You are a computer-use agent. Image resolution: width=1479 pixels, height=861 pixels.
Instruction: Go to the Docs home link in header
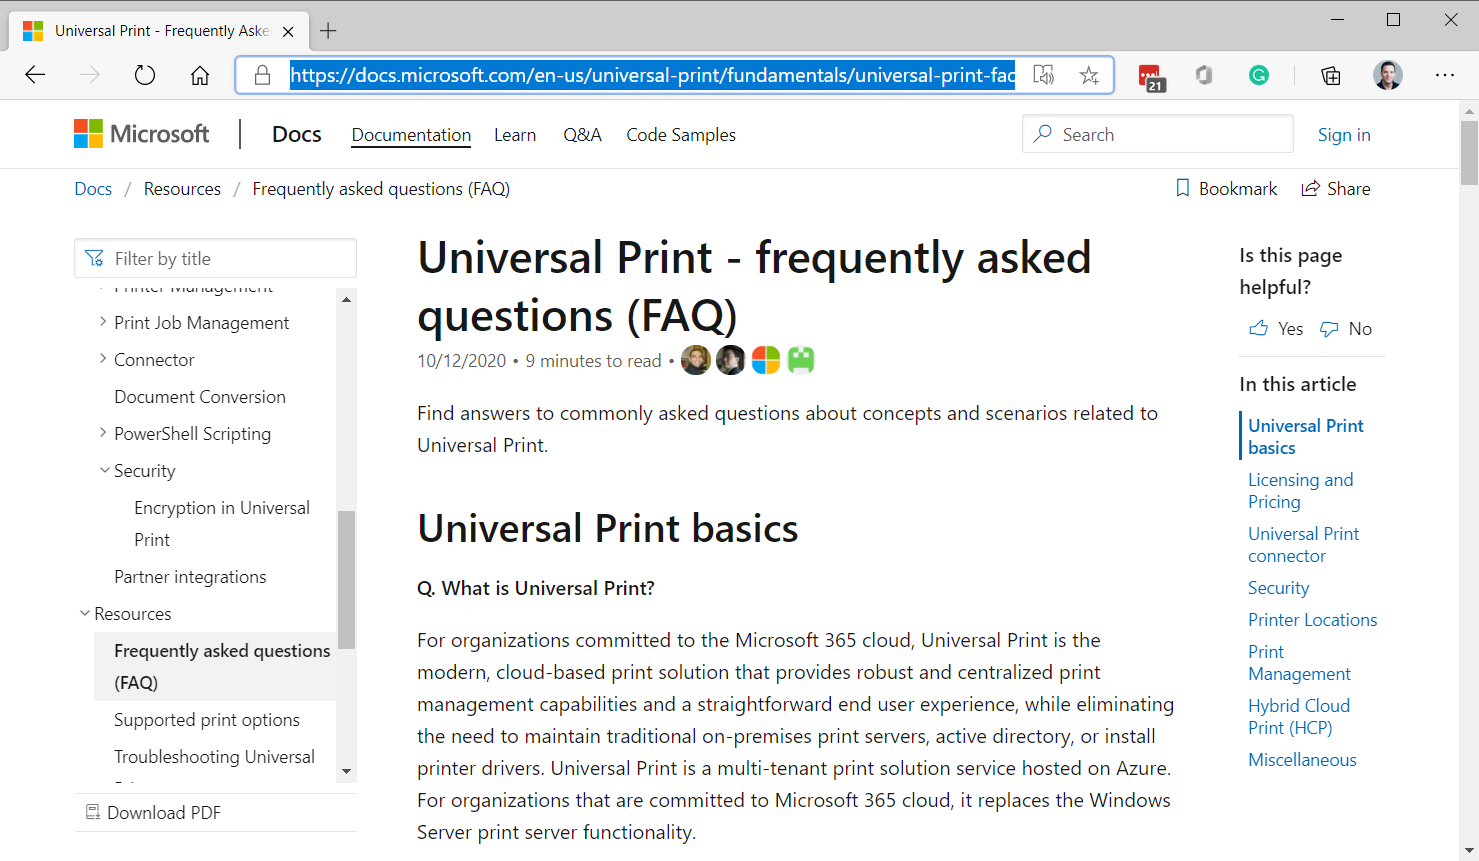click(296, 134)
